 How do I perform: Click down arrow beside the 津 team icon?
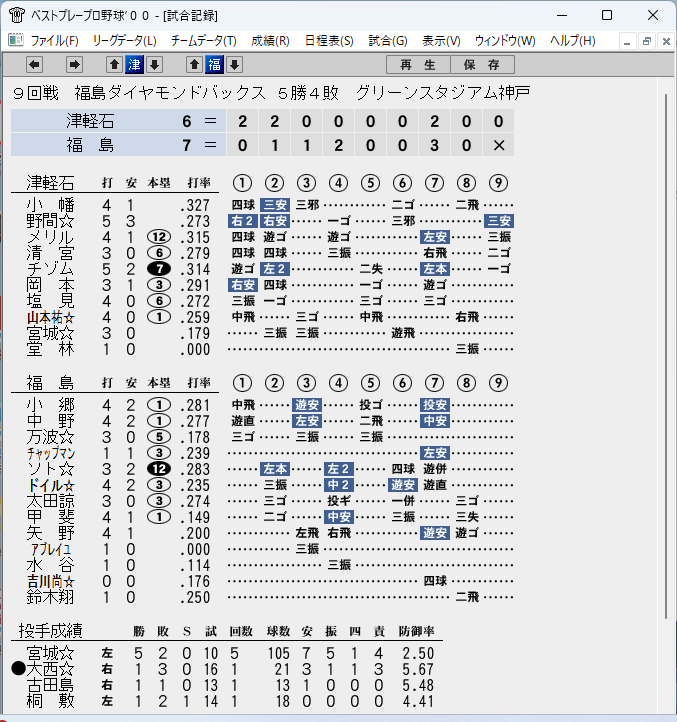154,65
